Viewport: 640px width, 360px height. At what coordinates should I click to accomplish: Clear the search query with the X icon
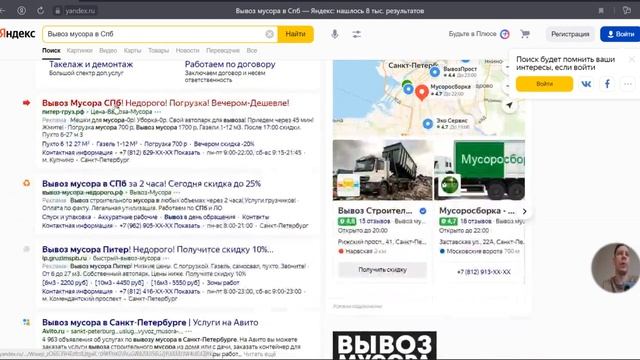point(269,34)
